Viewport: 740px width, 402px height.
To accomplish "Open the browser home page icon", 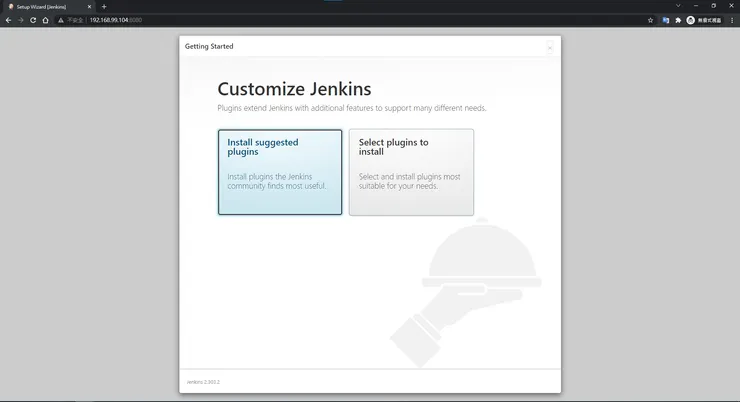I will 45,20.
